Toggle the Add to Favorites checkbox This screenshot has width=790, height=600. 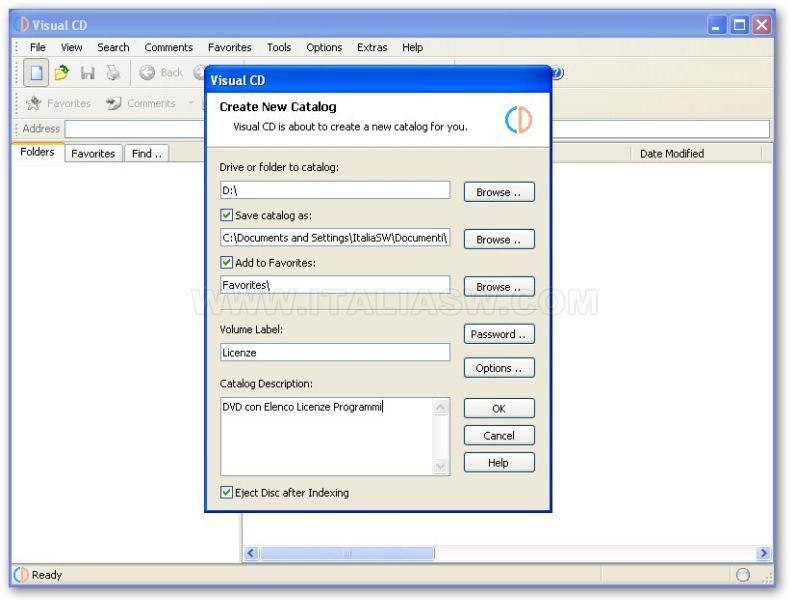(227, 263)
